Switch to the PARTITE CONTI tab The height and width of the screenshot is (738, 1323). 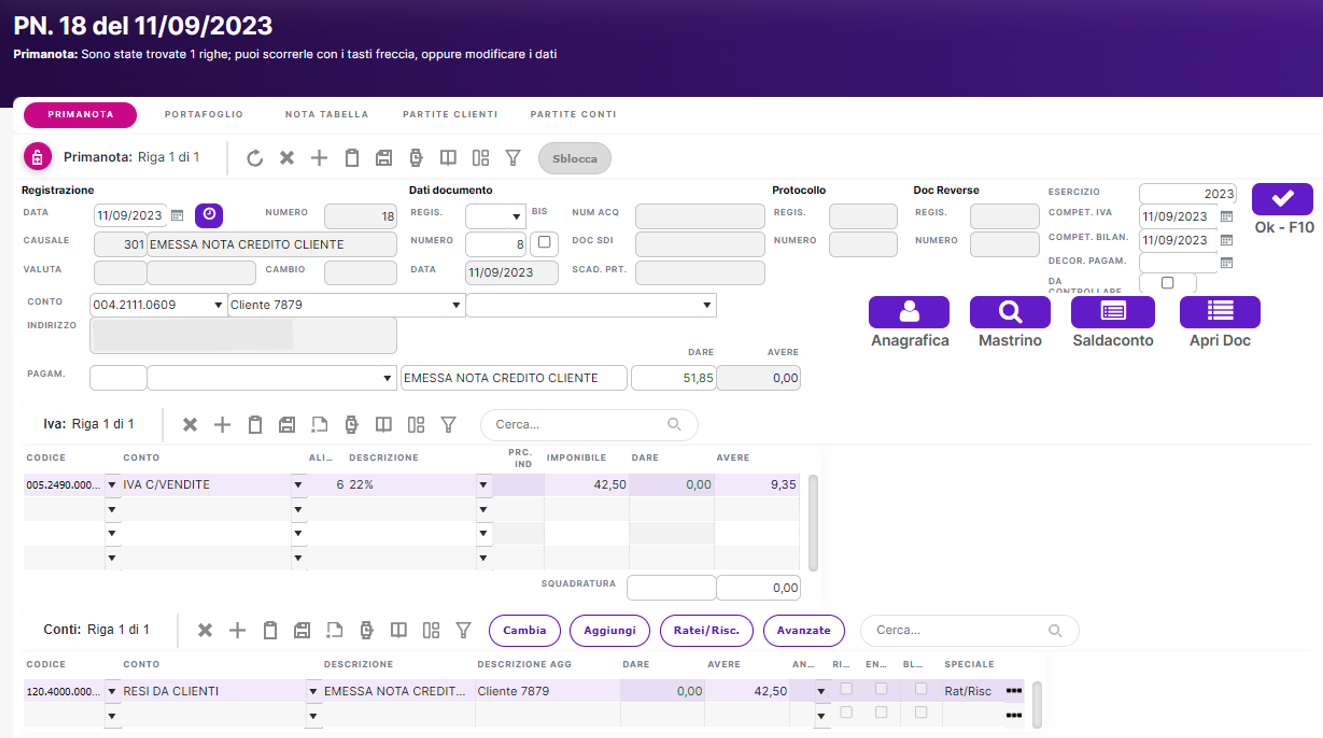coord(573,114)
